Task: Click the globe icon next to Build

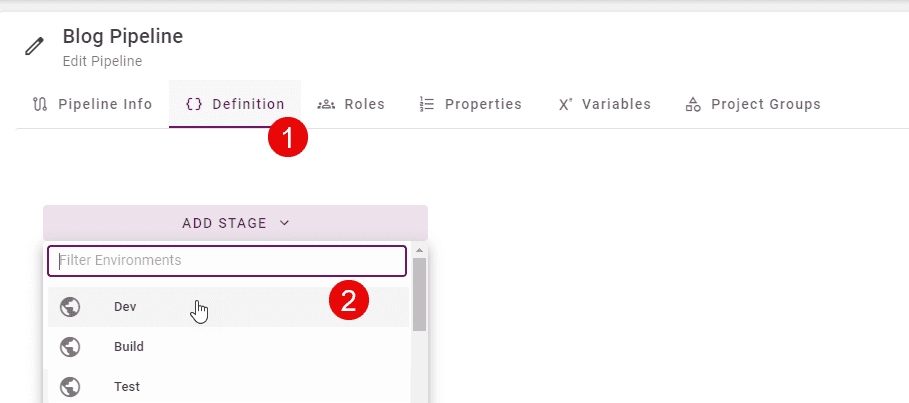Action: (70, 347)
